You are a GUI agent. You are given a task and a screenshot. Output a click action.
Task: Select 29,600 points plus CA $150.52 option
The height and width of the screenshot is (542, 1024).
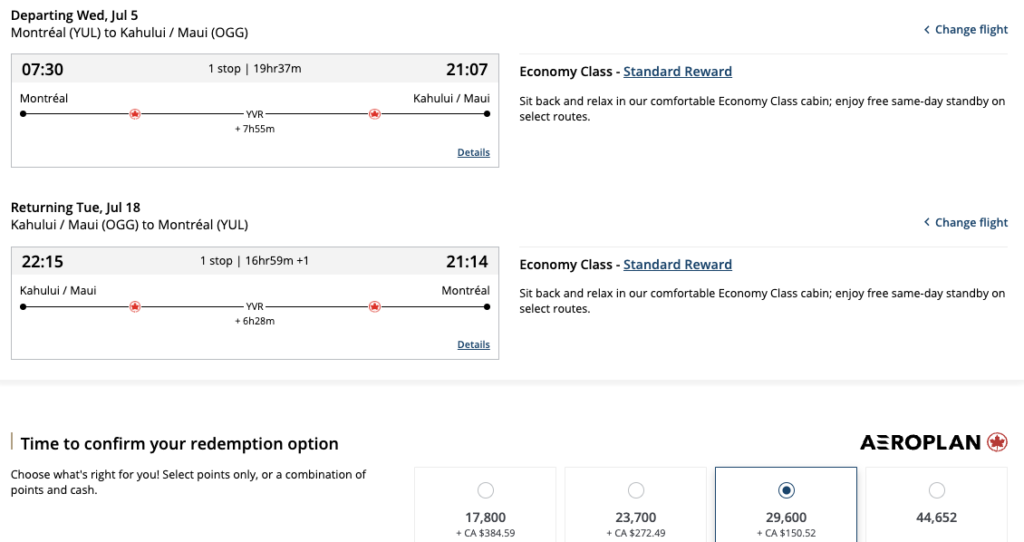pyautogui.click(x=786, y=491)
